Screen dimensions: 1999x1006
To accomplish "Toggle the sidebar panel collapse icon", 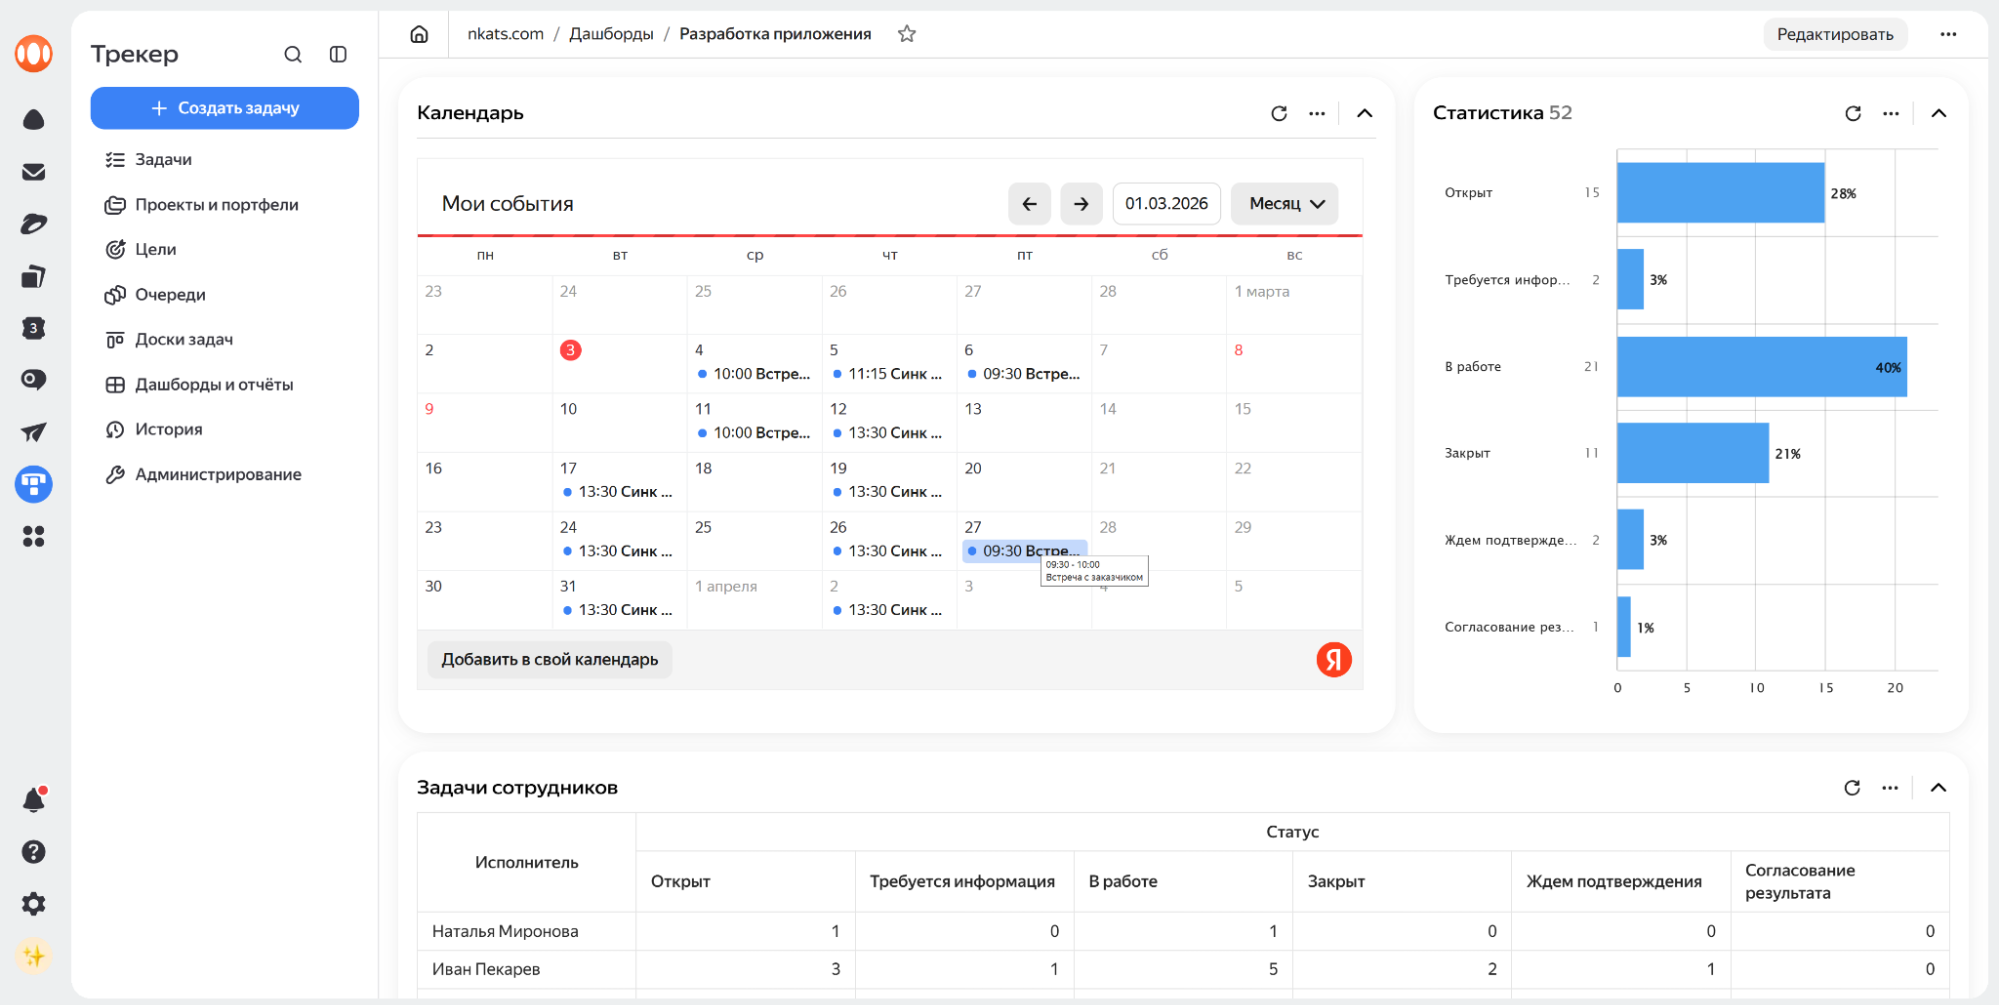I will pyautogui.click(x=338, y=54).
